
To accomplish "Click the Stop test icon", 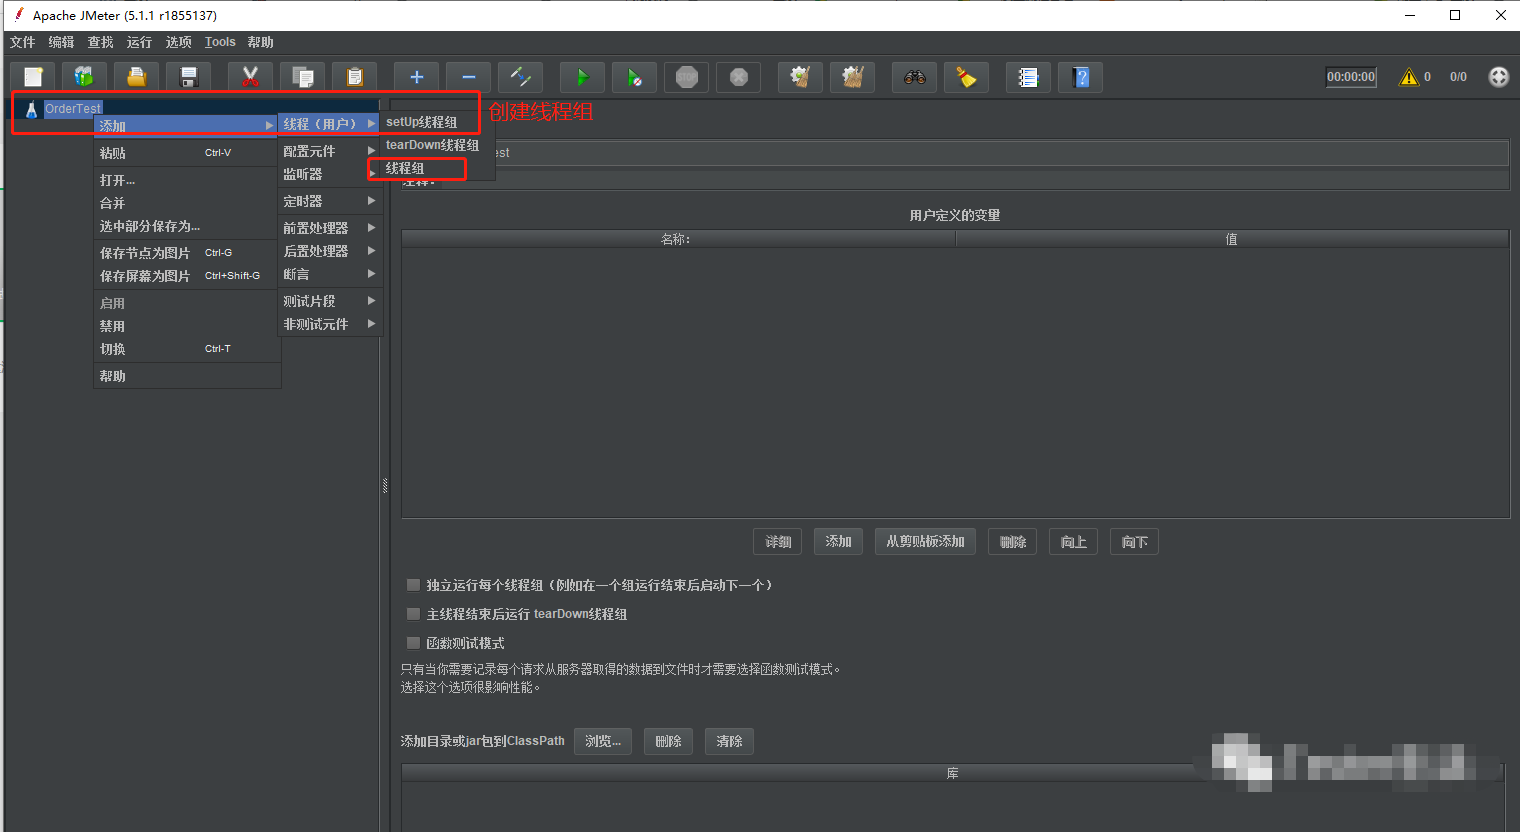I will click(x=687, y=77).
